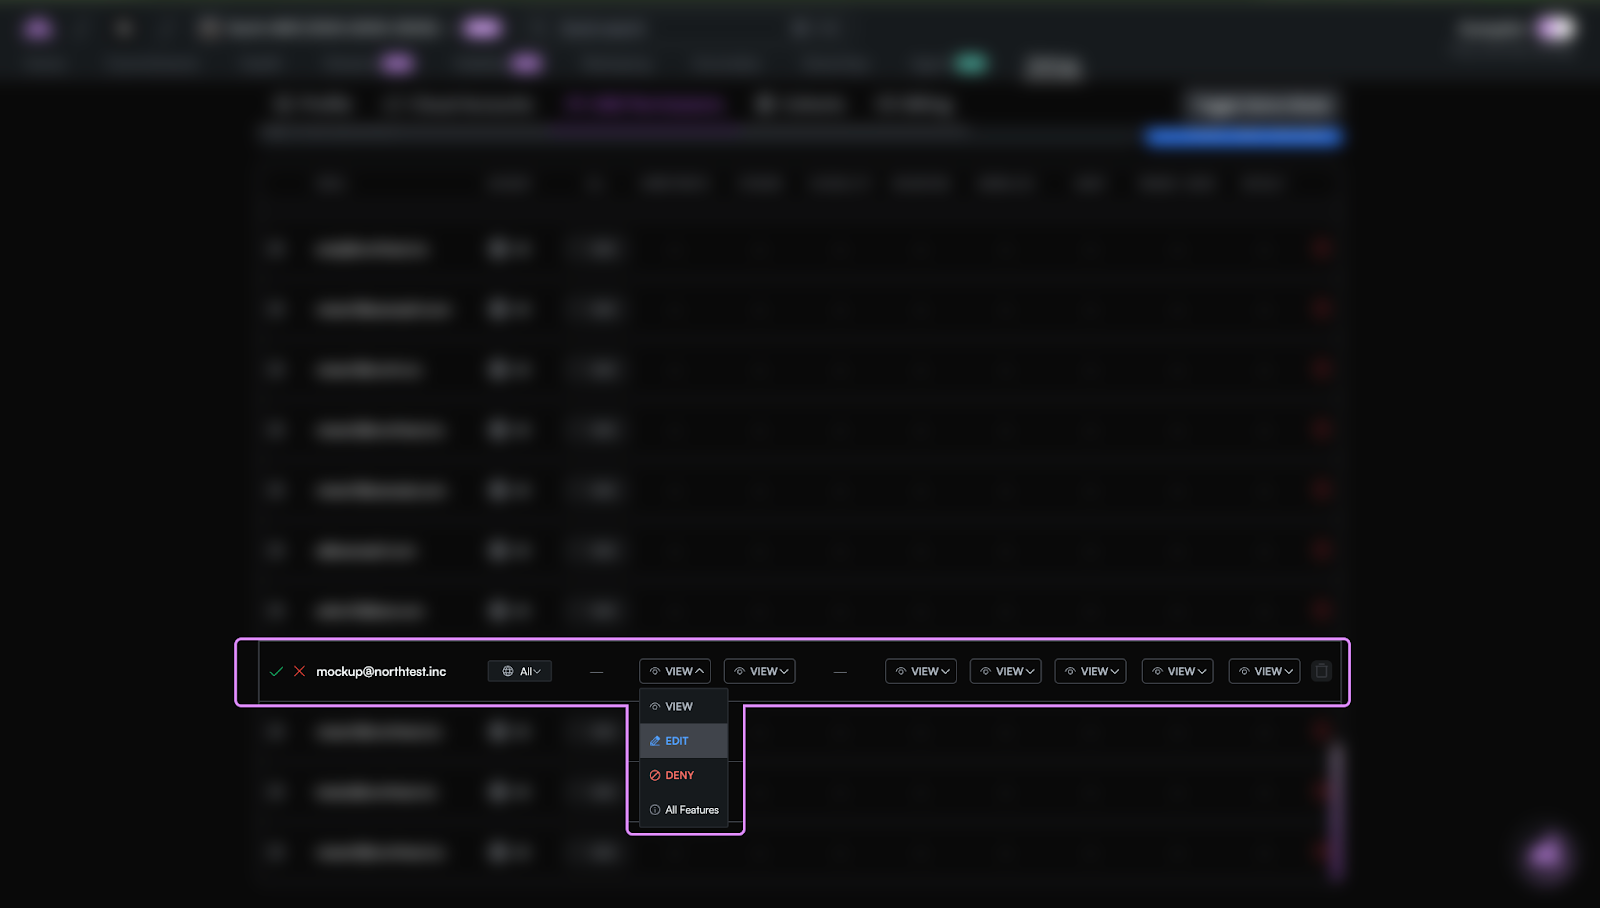The width and height of the screenshot is (1600, 908).
Task: Toggle the green checkmark on the mockup row
Action: (278, 671)
